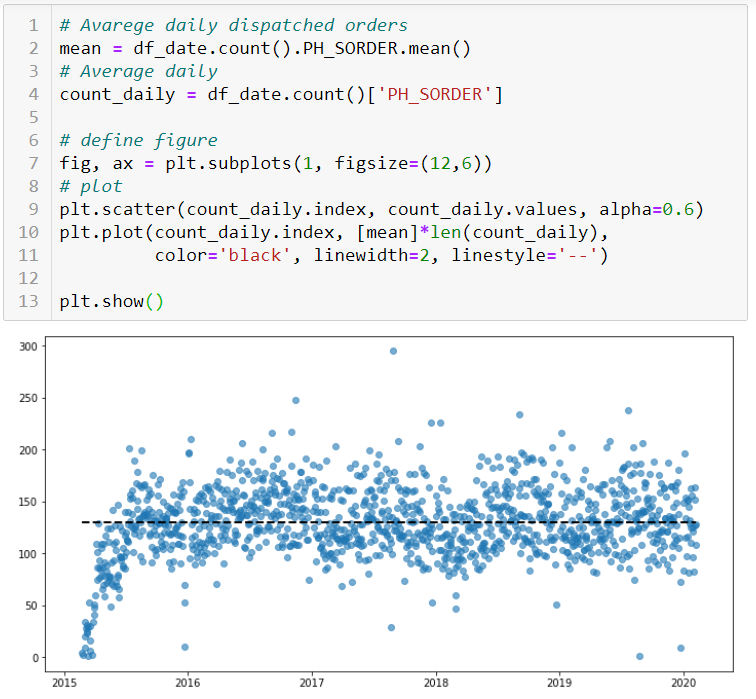756x699 pixels.
Task: Click comment "# plot" on line 8
Action: click(91, 187)
